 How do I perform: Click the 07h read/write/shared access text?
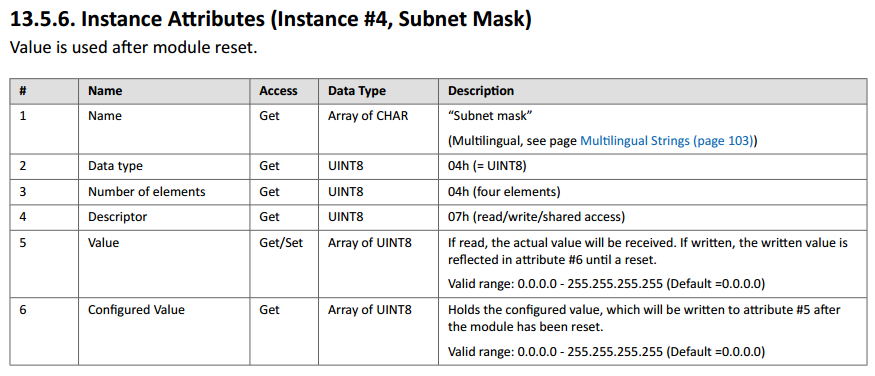click(536, 217)
